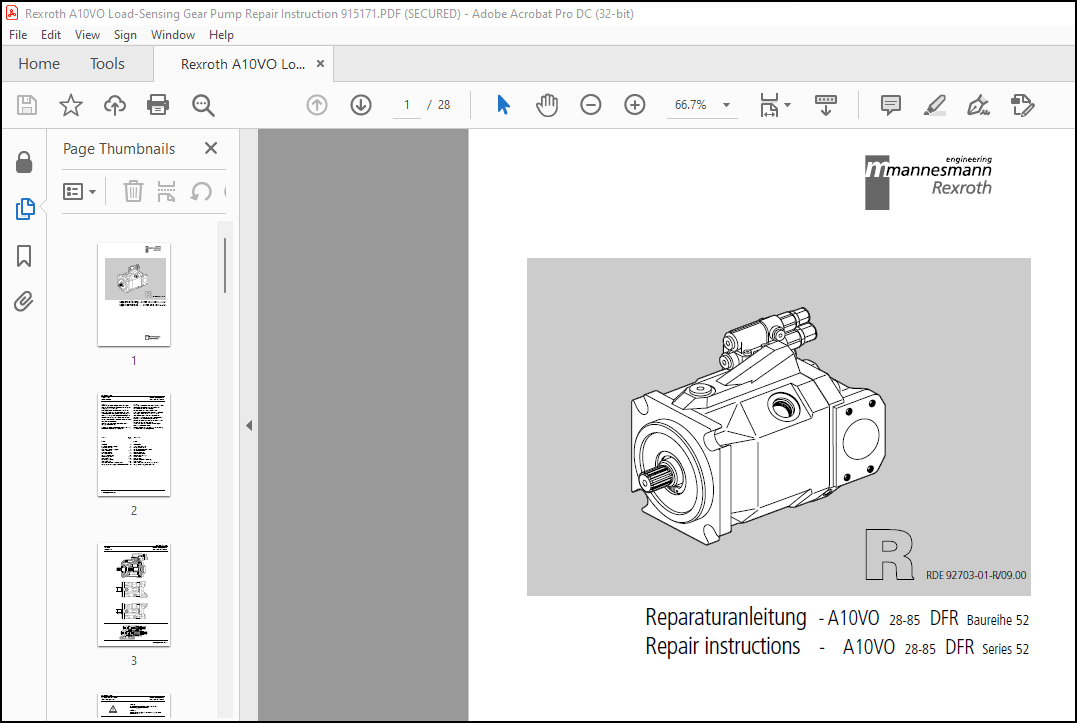Image resolution: width=1077 pixels, height=723 pixels.
Task: Select the Highlight text tool
Action: 935,105
